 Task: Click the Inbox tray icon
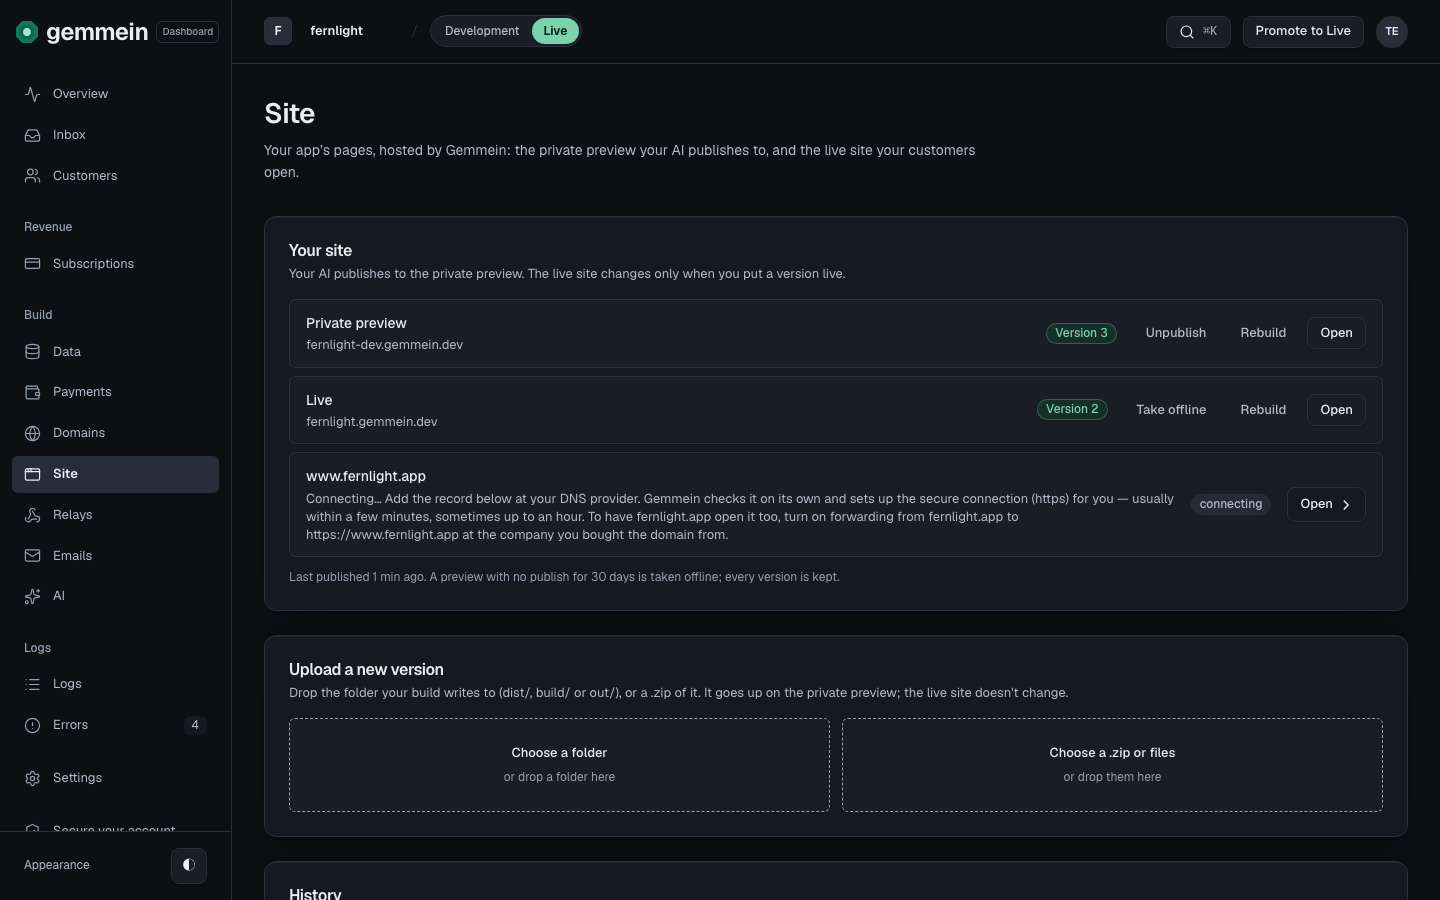coord(33,135)
